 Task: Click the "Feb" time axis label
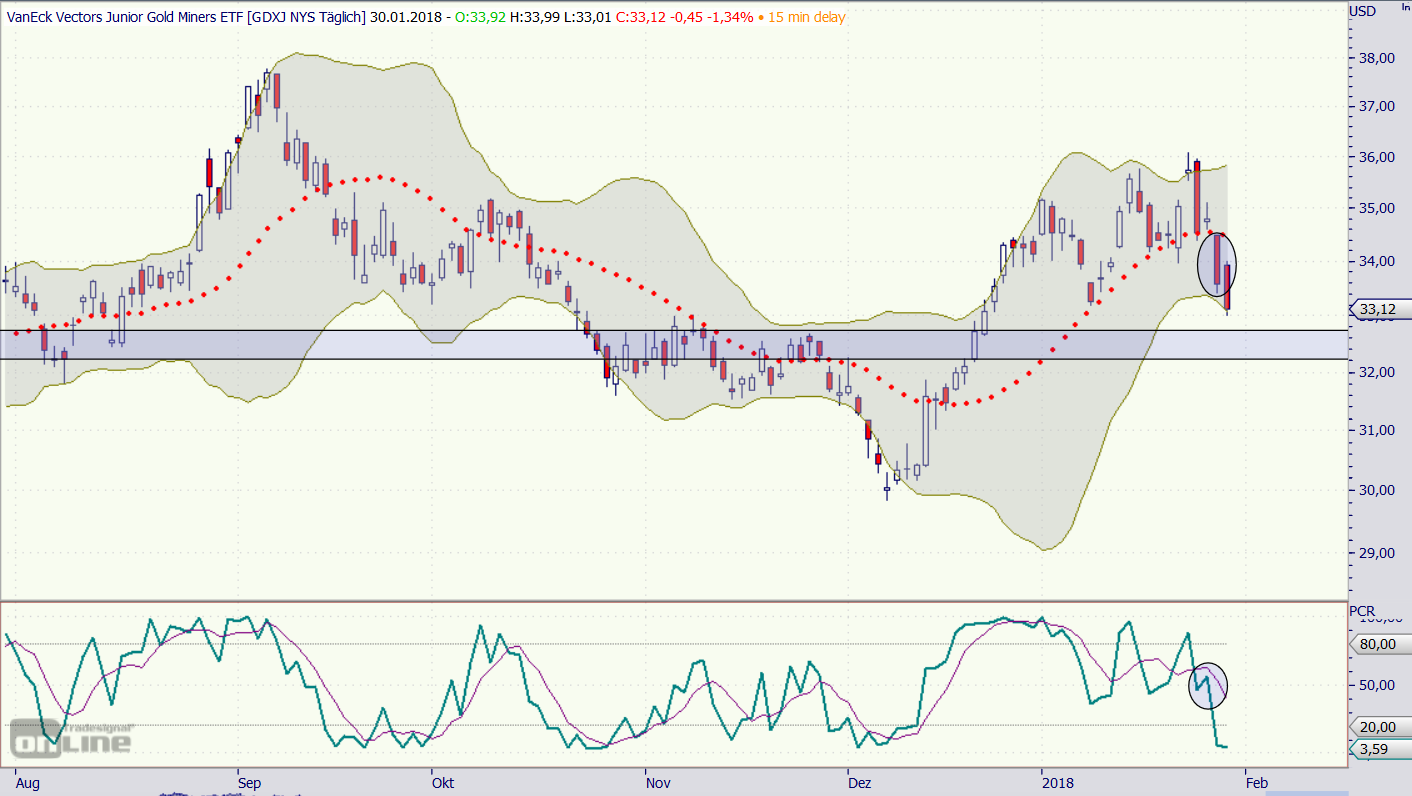(x=1256, y=783)
